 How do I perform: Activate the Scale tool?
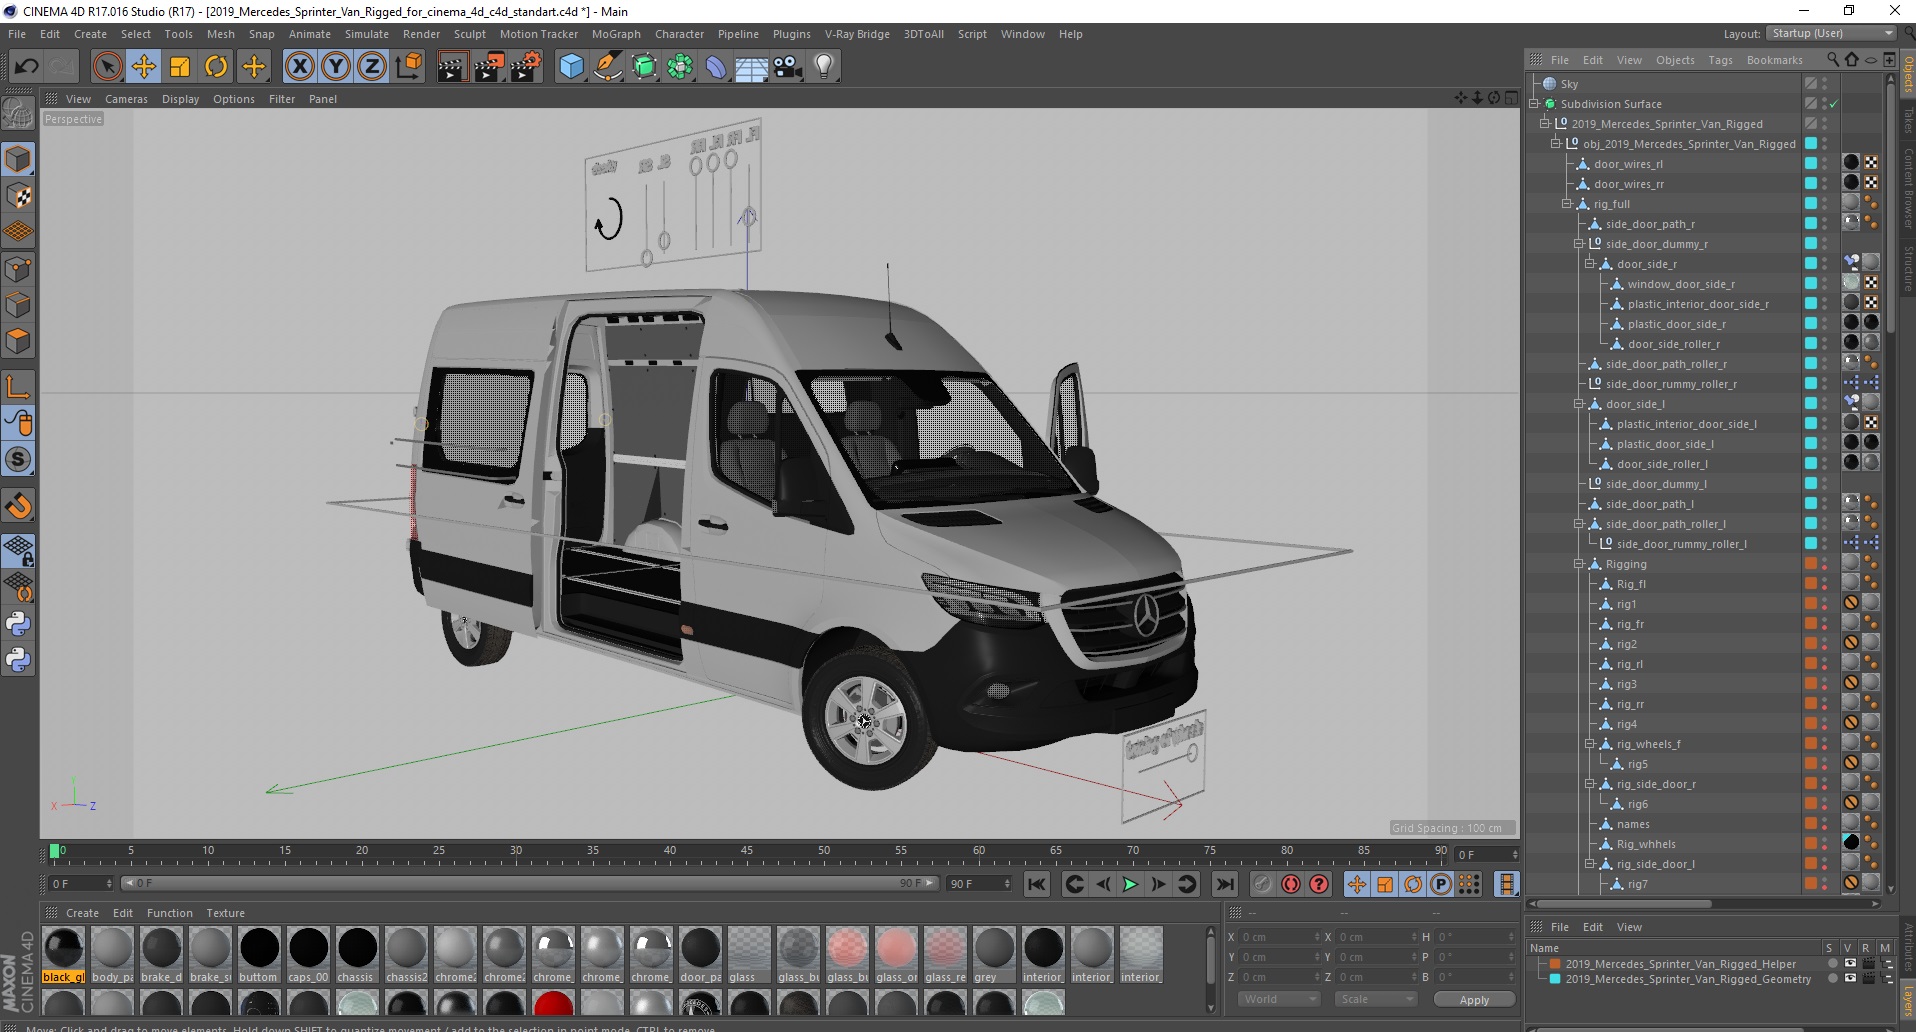tap(180, 67)
